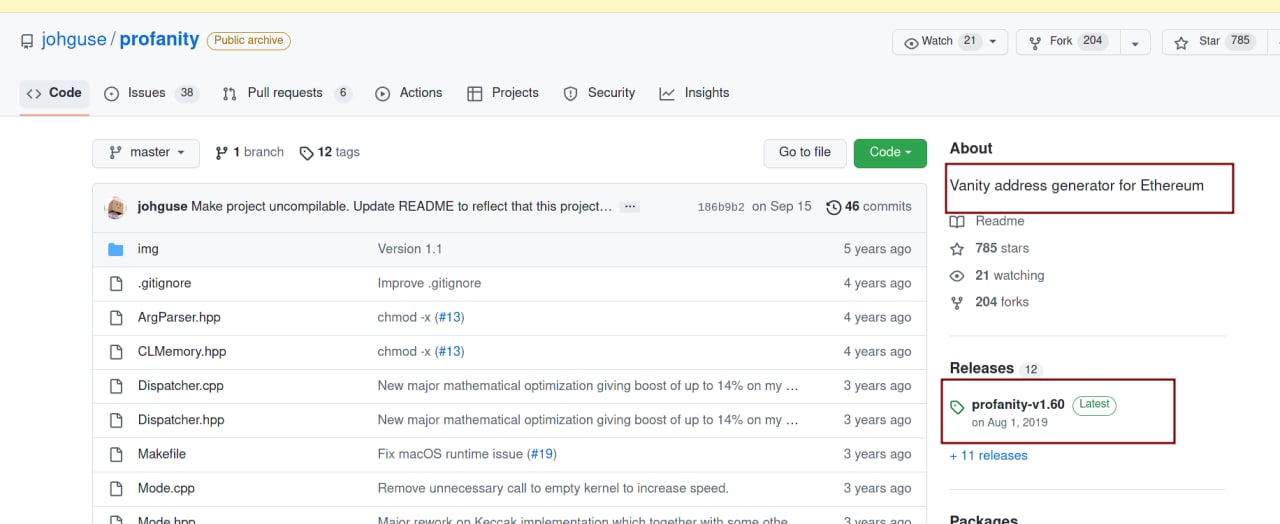1280x524 pixels.
Task: Click johguse's avatar in the commit row
Action: pos(116,207)
